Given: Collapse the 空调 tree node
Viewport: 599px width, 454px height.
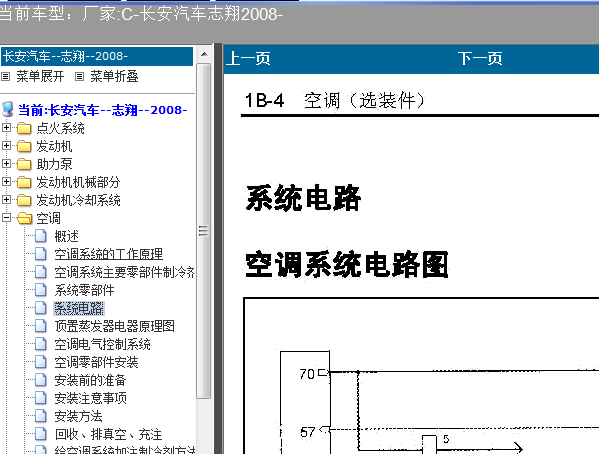Looking at the screenshot, I should [x=6, y=217].
